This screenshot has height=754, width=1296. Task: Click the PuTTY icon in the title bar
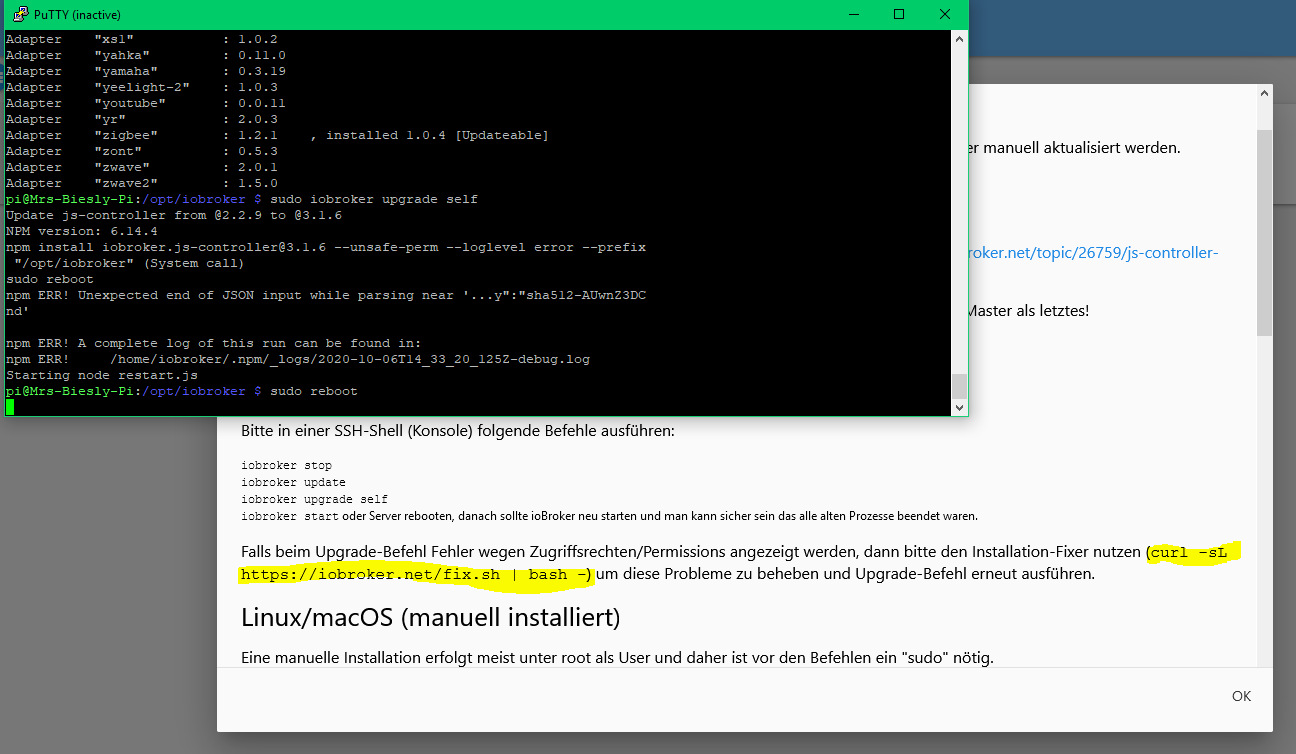pyautogui.click(x=19, y=14)
